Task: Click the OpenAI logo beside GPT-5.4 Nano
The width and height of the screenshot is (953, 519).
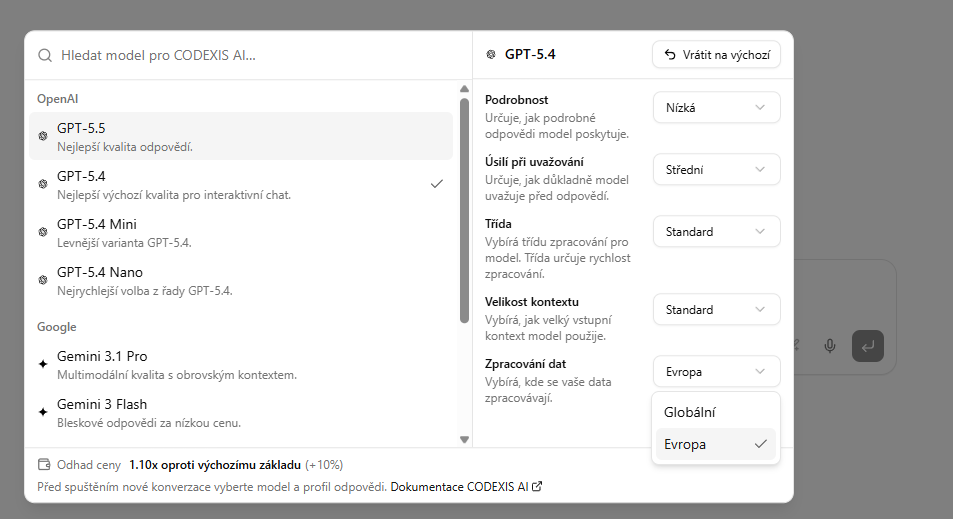Action: tap(43, 280)
